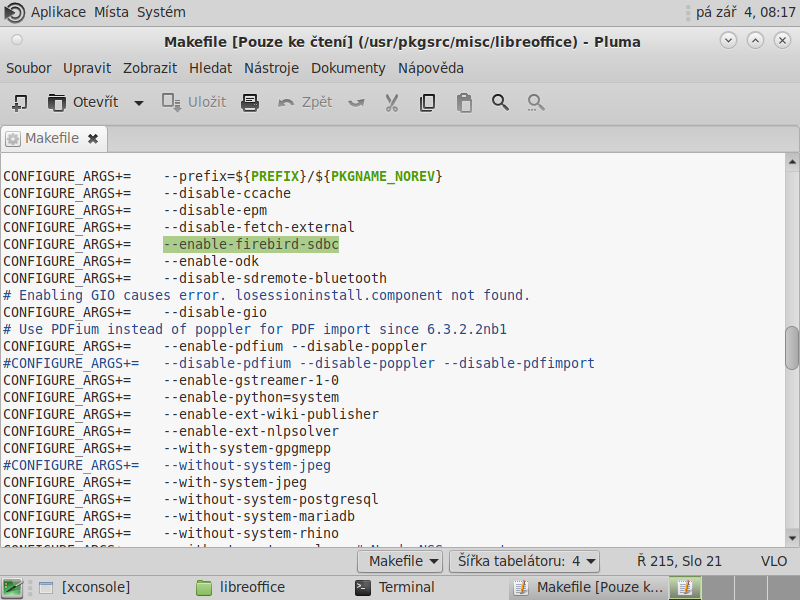Open Find and Replace icon
800x600 pixels.
click(536, 103)
